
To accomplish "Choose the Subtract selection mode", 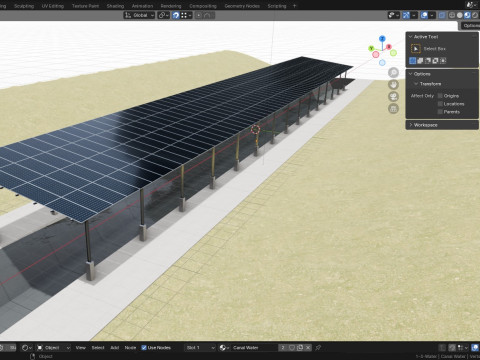I will coord(428,61).
